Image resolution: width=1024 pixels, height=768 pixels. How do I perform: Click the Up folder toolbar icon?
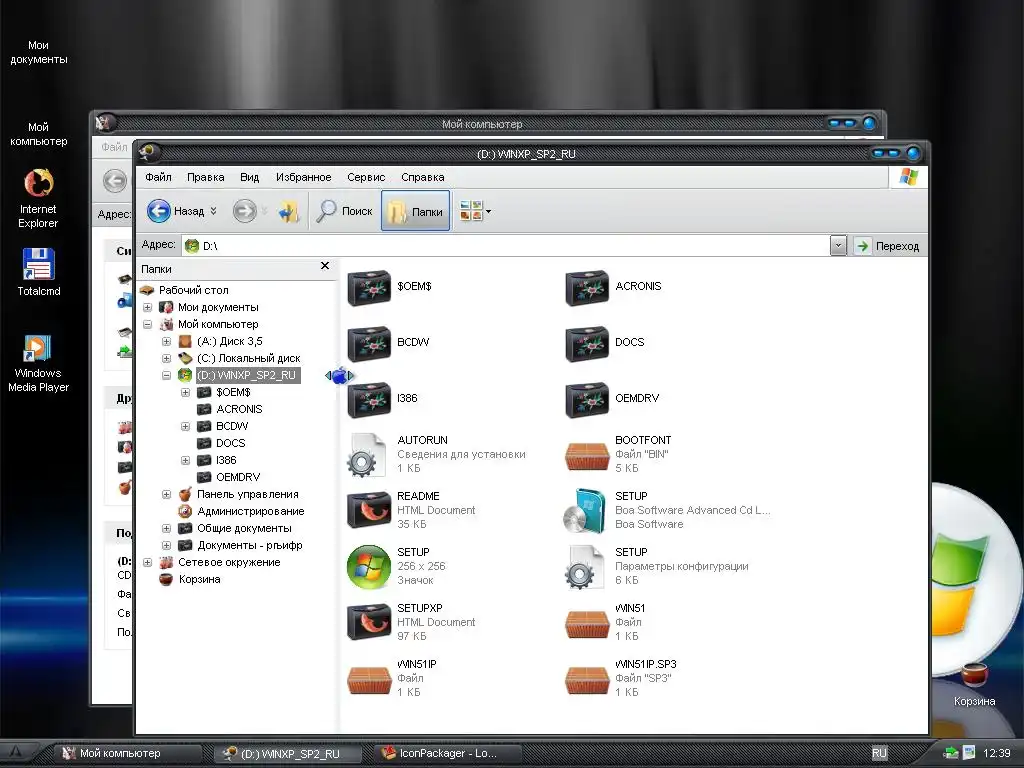pyautogui.click(x=289, y=211)
